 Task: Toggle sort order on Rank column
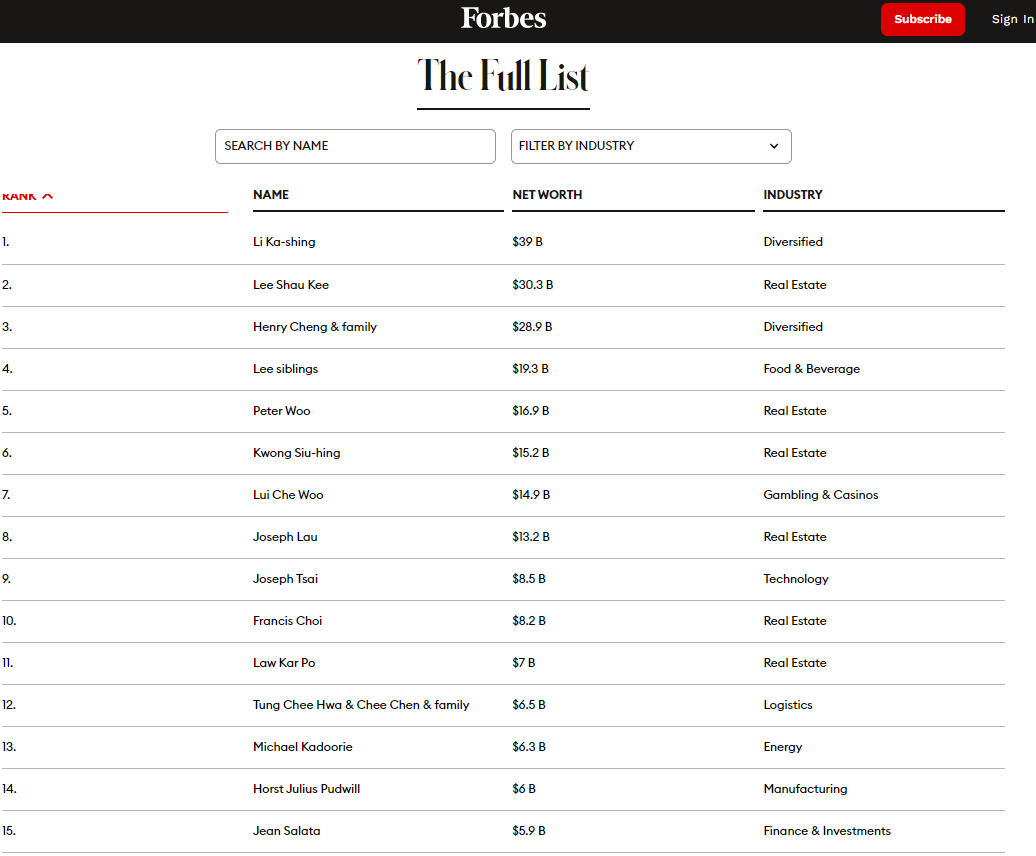(28, 196)
